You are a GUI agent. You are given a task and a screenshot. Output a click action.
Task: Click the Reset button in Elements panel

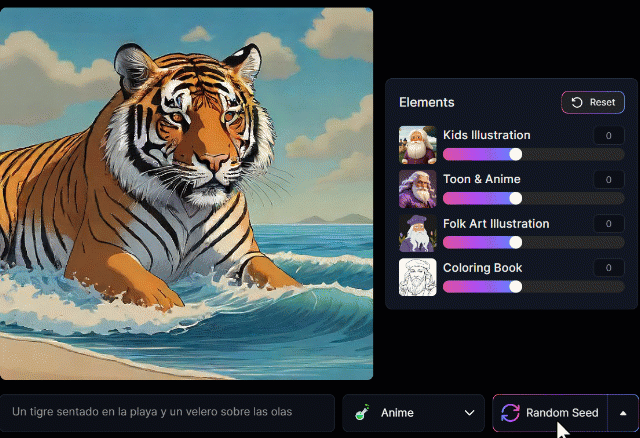click(x=593, y=102)
